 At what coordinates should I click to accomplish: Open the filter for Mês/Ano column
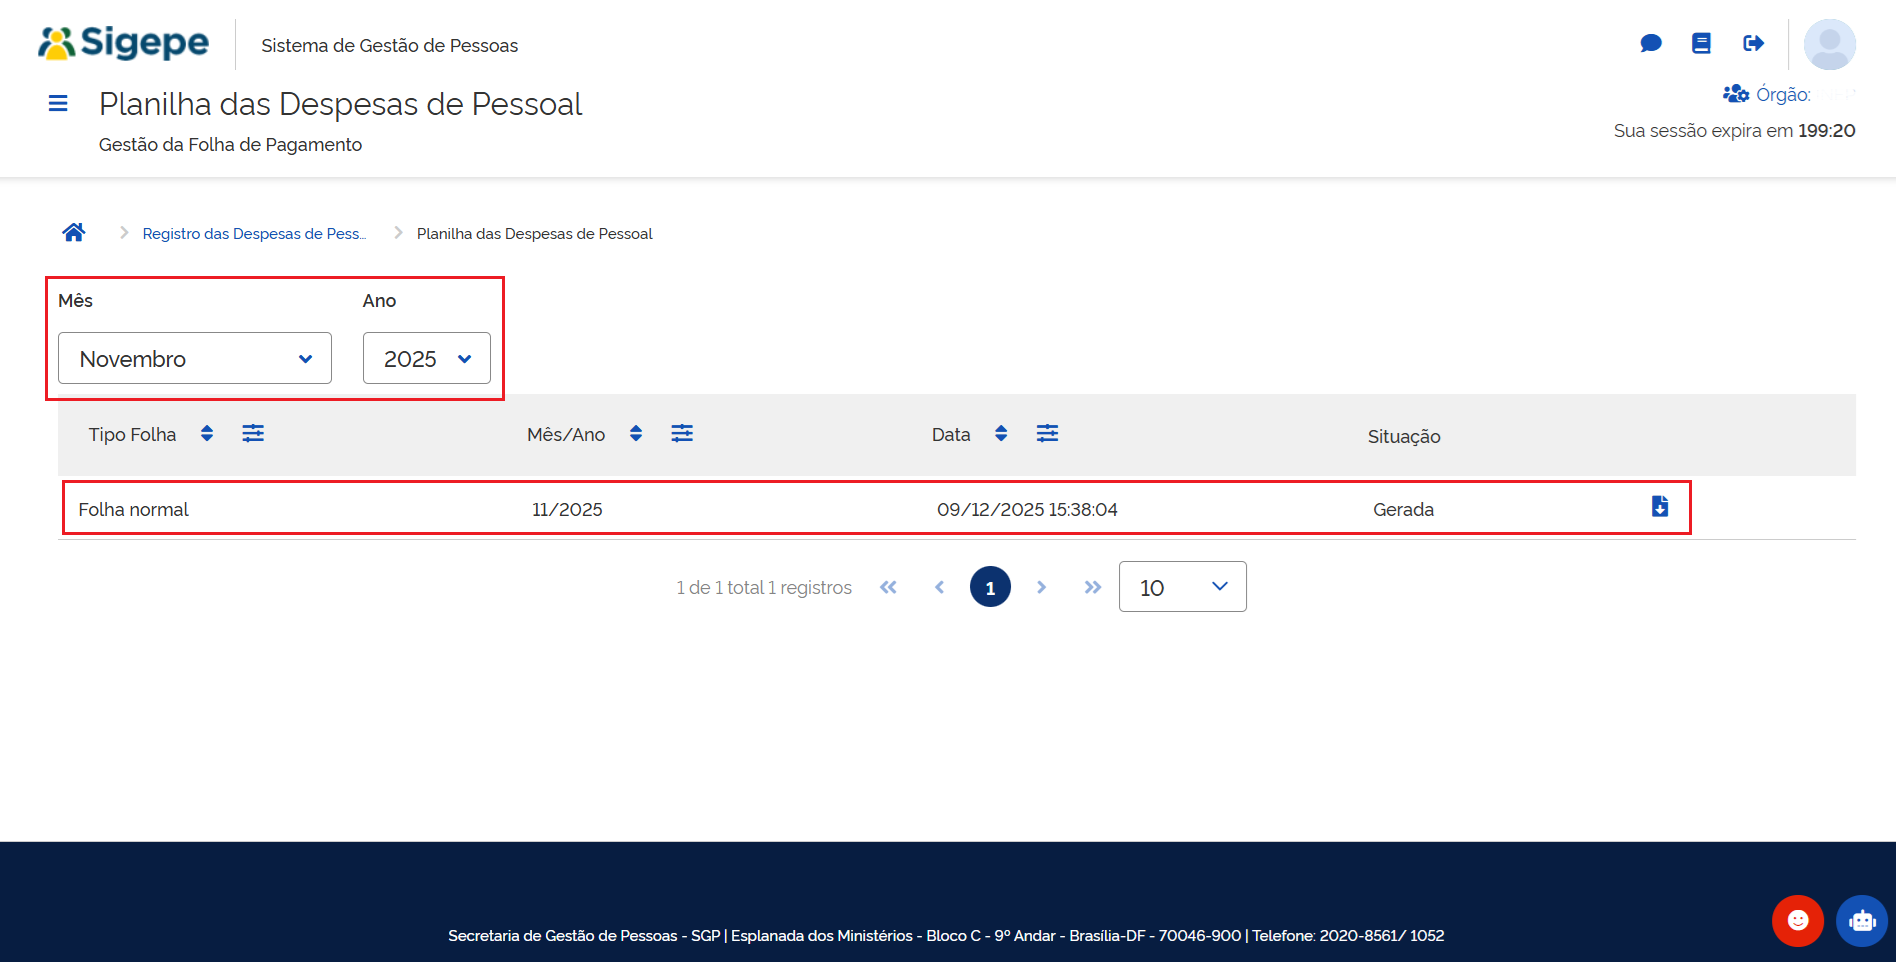tap(682, 433)
